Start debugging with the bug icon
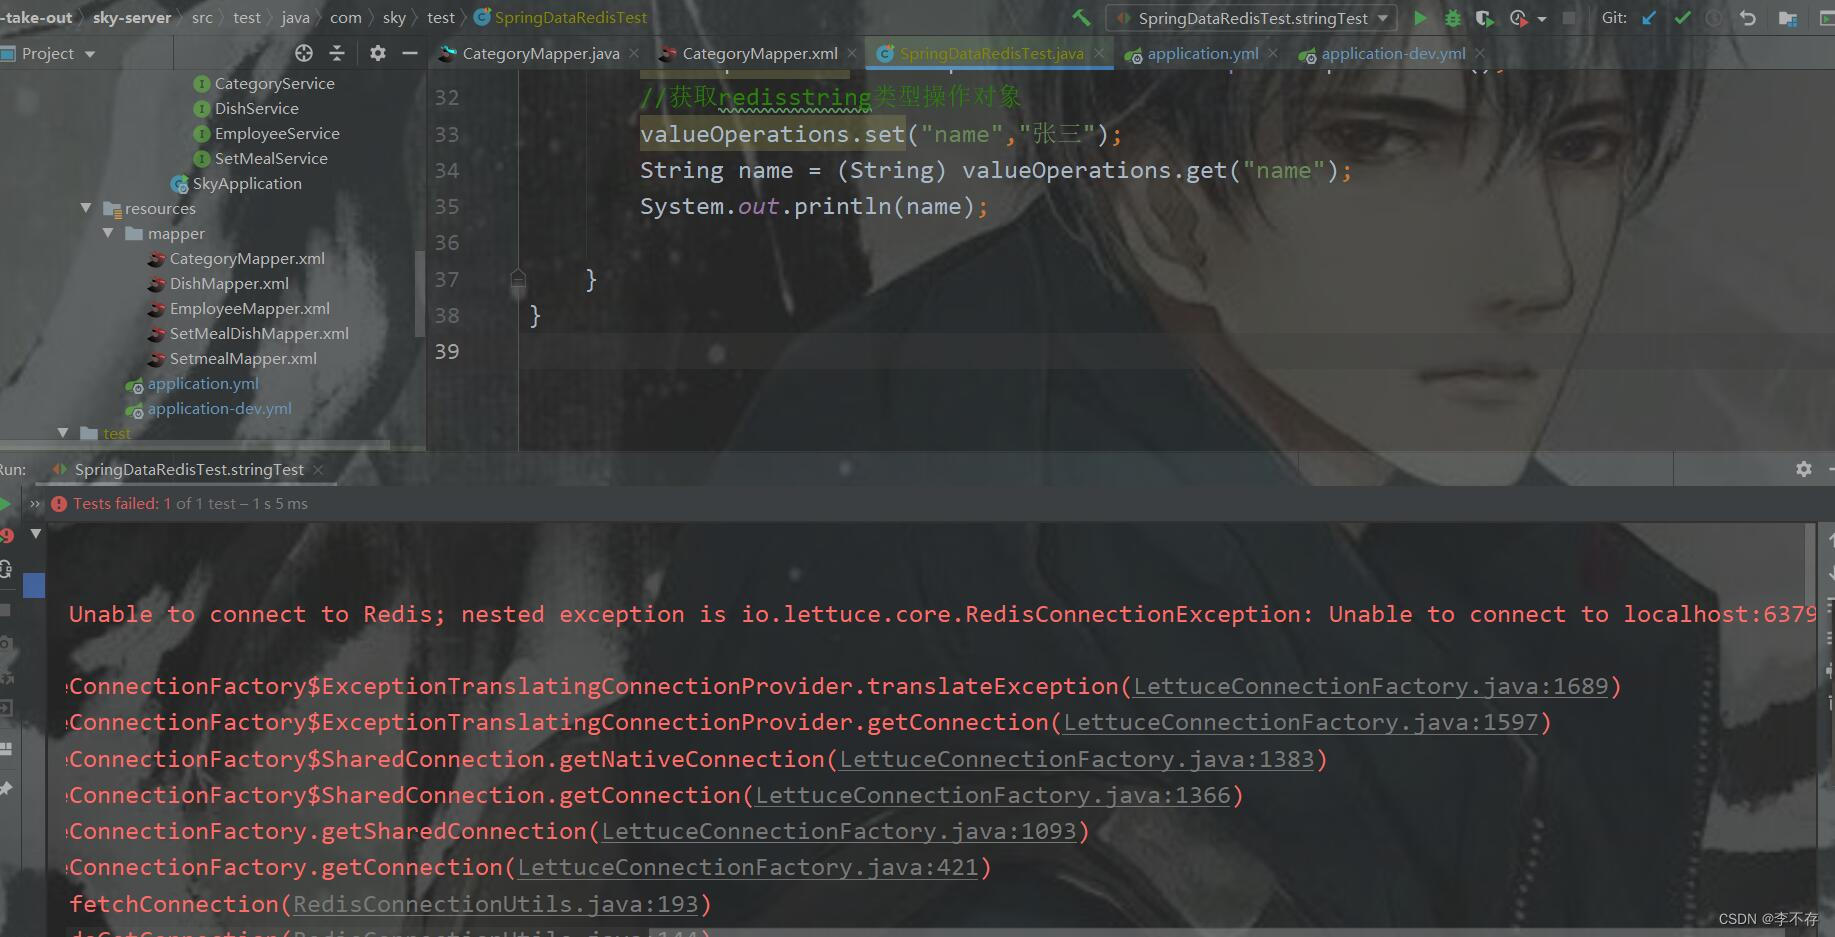 pos(1452,18)
